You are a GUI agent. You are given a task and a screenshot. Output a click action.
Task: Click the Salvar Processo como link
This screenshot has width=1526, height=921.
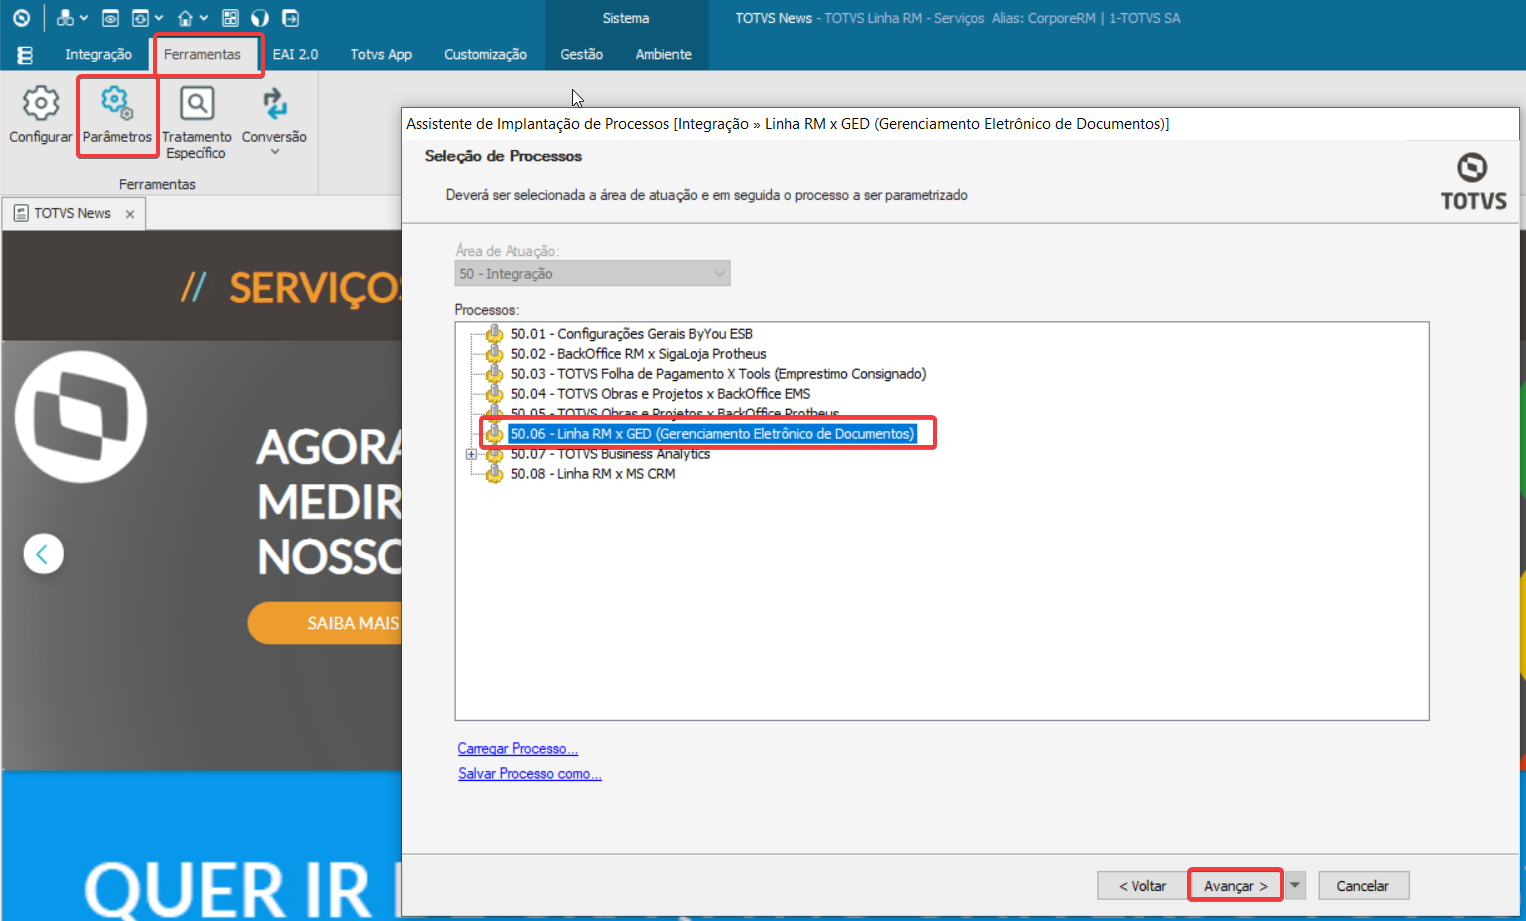point(529,774)
